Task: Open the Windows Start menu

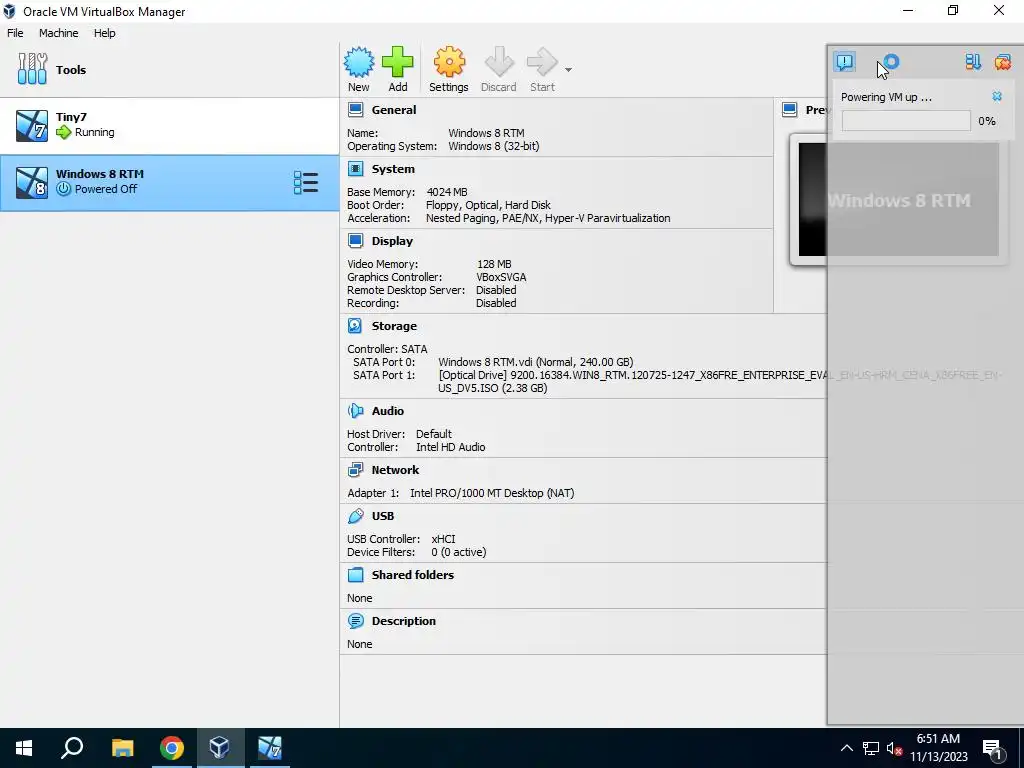Action: 24,748
